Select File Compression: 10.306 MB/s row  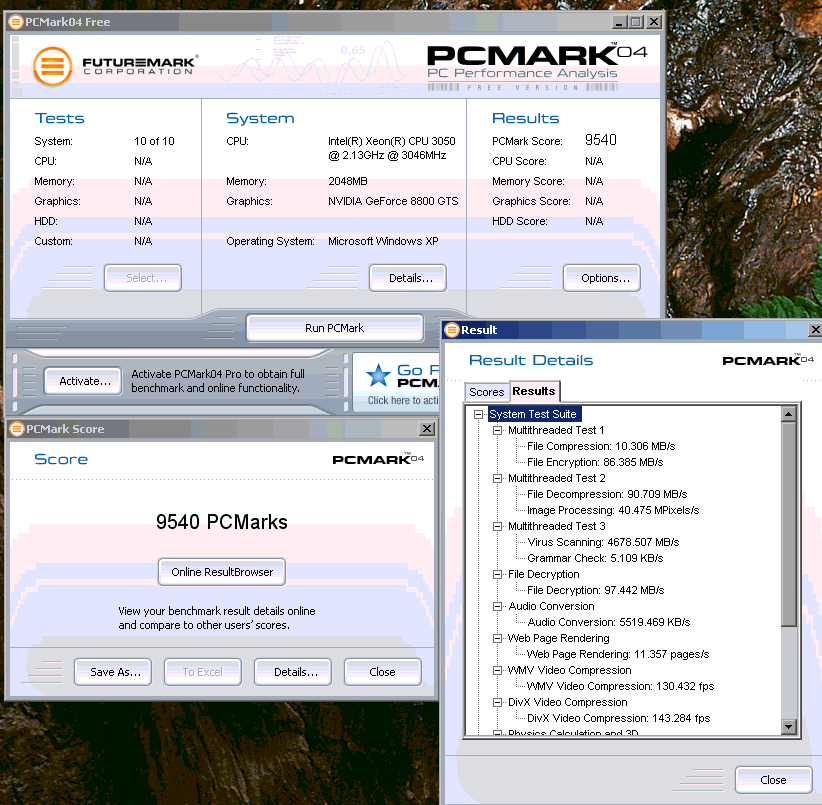601,447
